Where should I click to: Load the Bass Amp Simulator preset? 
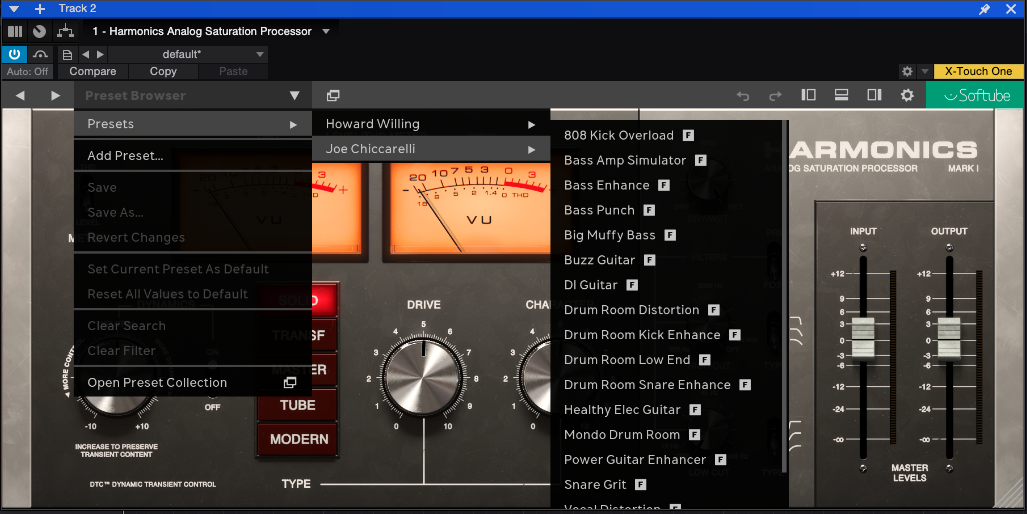666,160
